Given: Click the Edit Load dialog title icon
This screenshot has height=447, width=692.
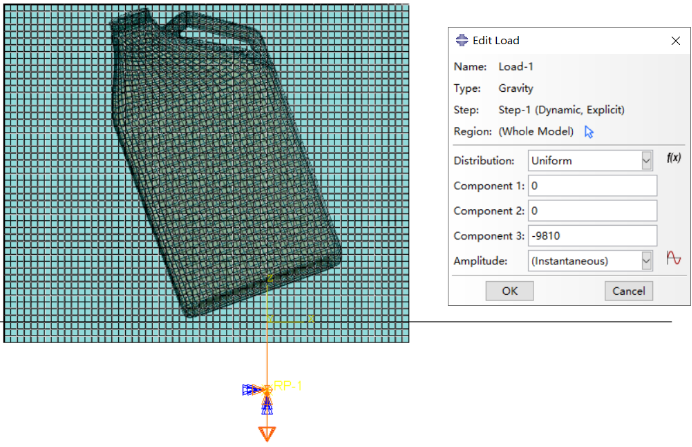Looking at the screenshot, I should 462,40.
